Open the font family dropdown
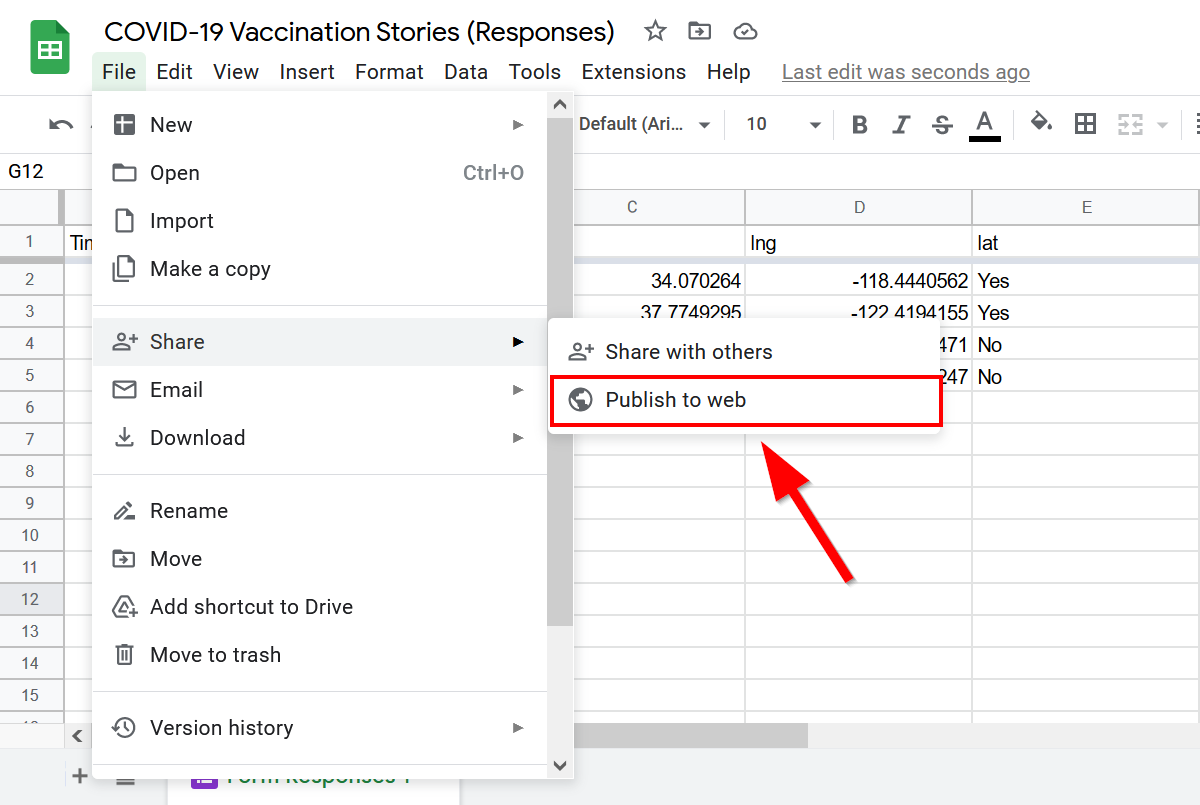 [645, 124]
